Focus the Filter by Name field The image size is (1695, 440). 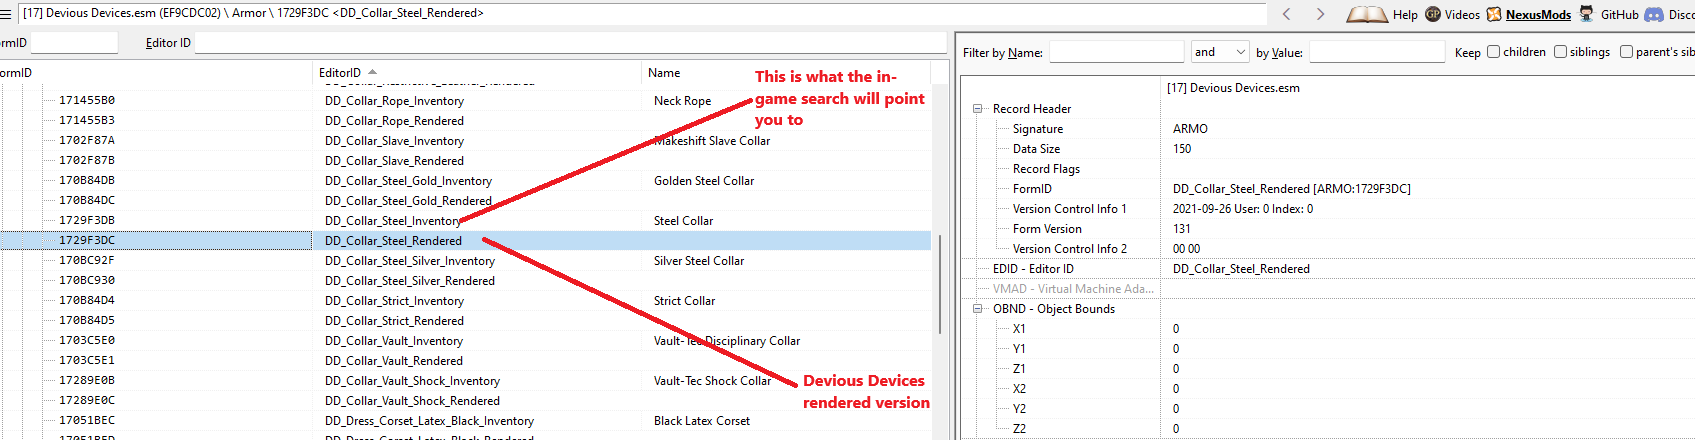[1116, 52]
